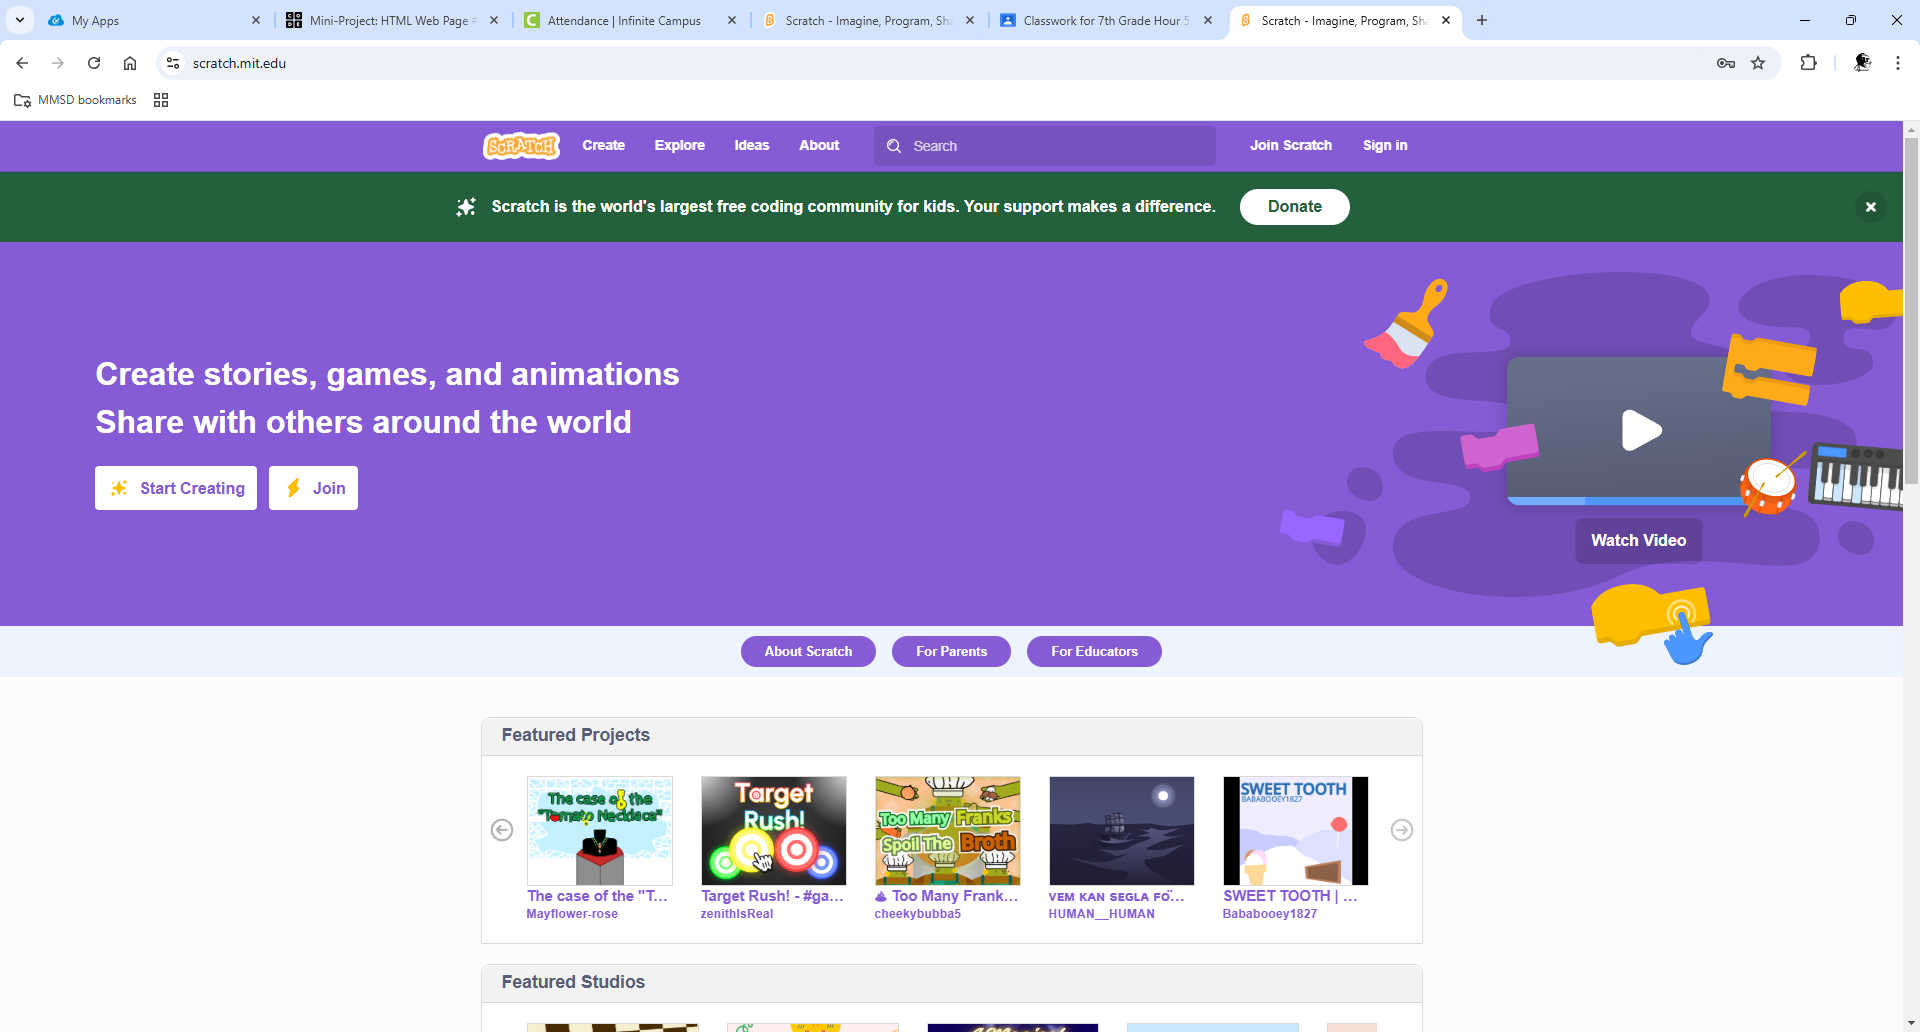The width and height of the screenshot is (1920, 1032).
Task: Reload the current page
Action: click(94, 63)
